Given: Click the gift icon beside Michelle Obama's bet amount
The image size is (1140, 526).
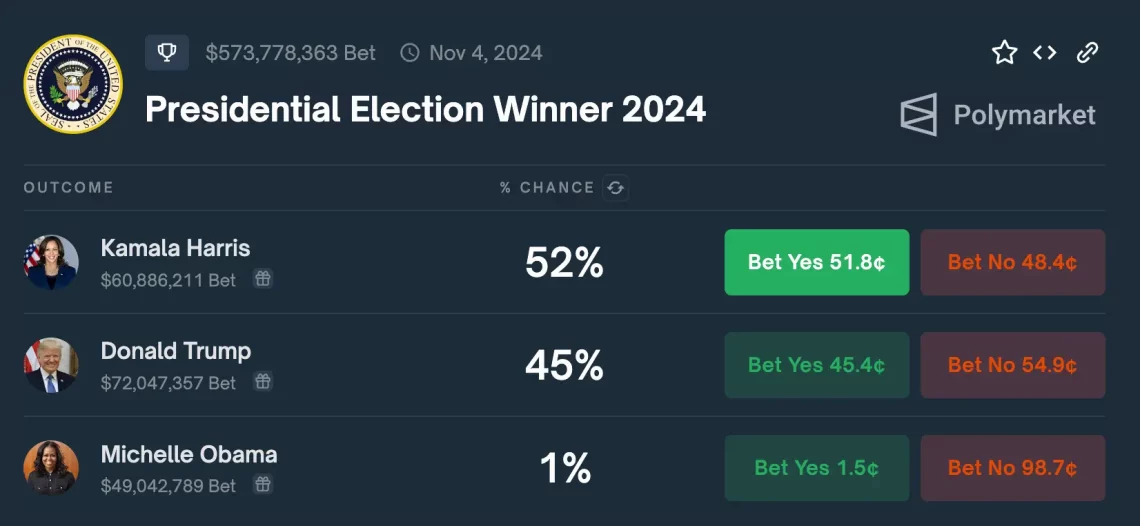Looking at the screenshot, I should pyautogui.click(x=262, y=485).
